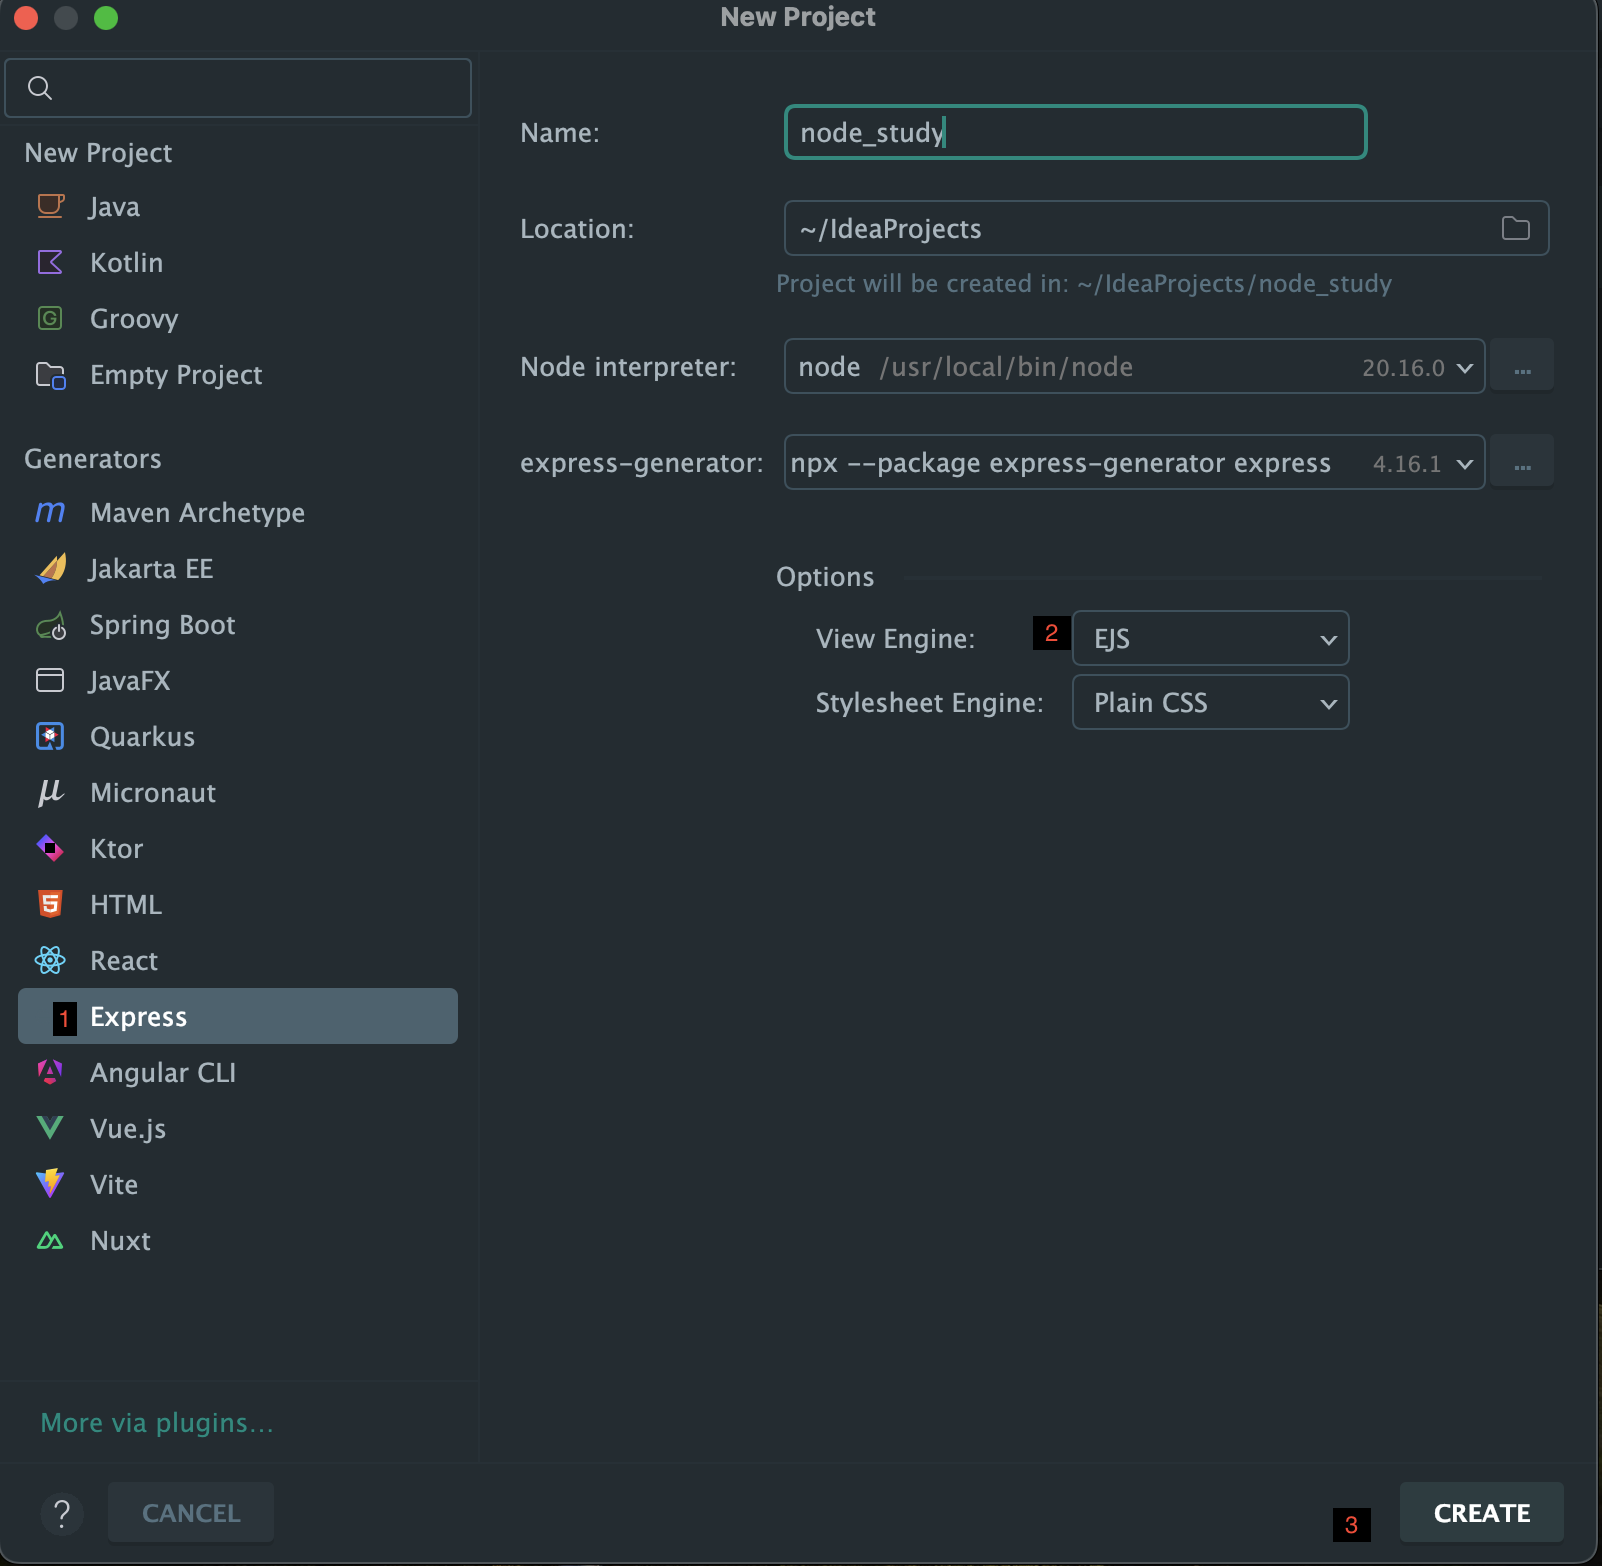Select the Empty Project option
Viewport: 1602px width, 1566px height.
coord(238,375)
